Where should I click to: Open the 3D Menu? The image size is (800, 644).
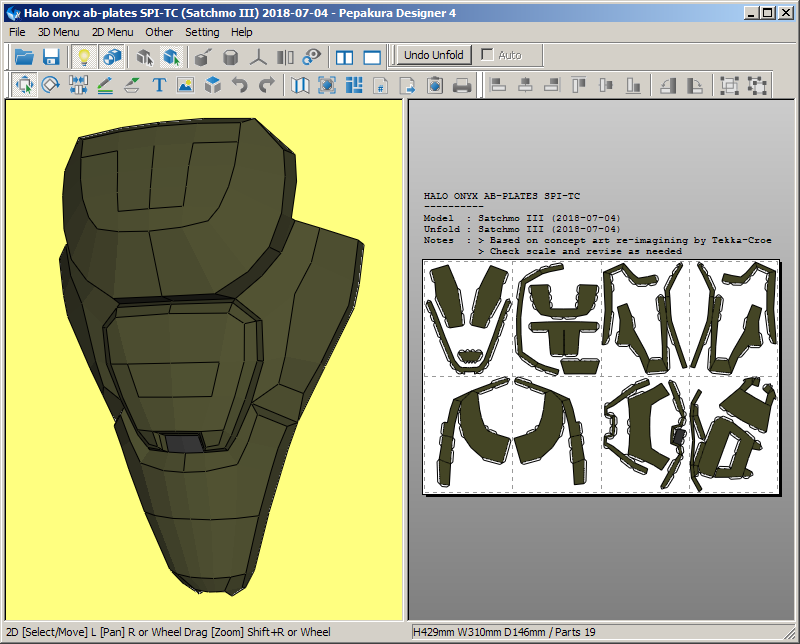(x=58, y=32)
